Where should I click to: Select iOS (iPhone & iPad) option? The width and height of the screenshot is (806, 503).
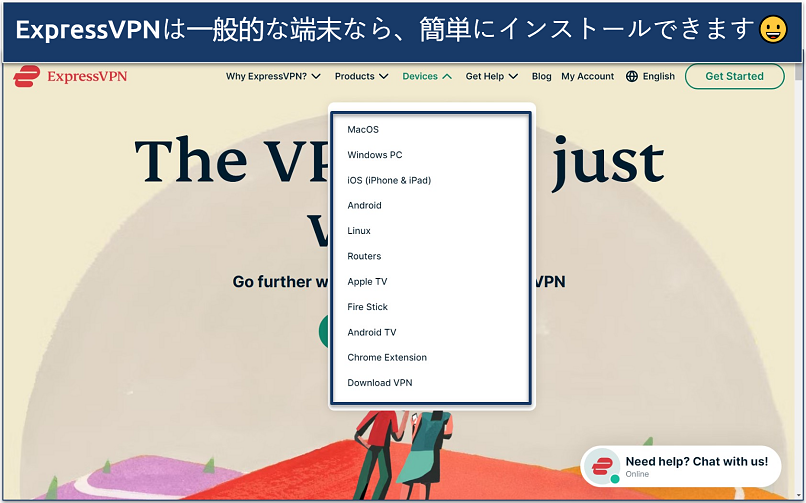click(x=389, y=180)
